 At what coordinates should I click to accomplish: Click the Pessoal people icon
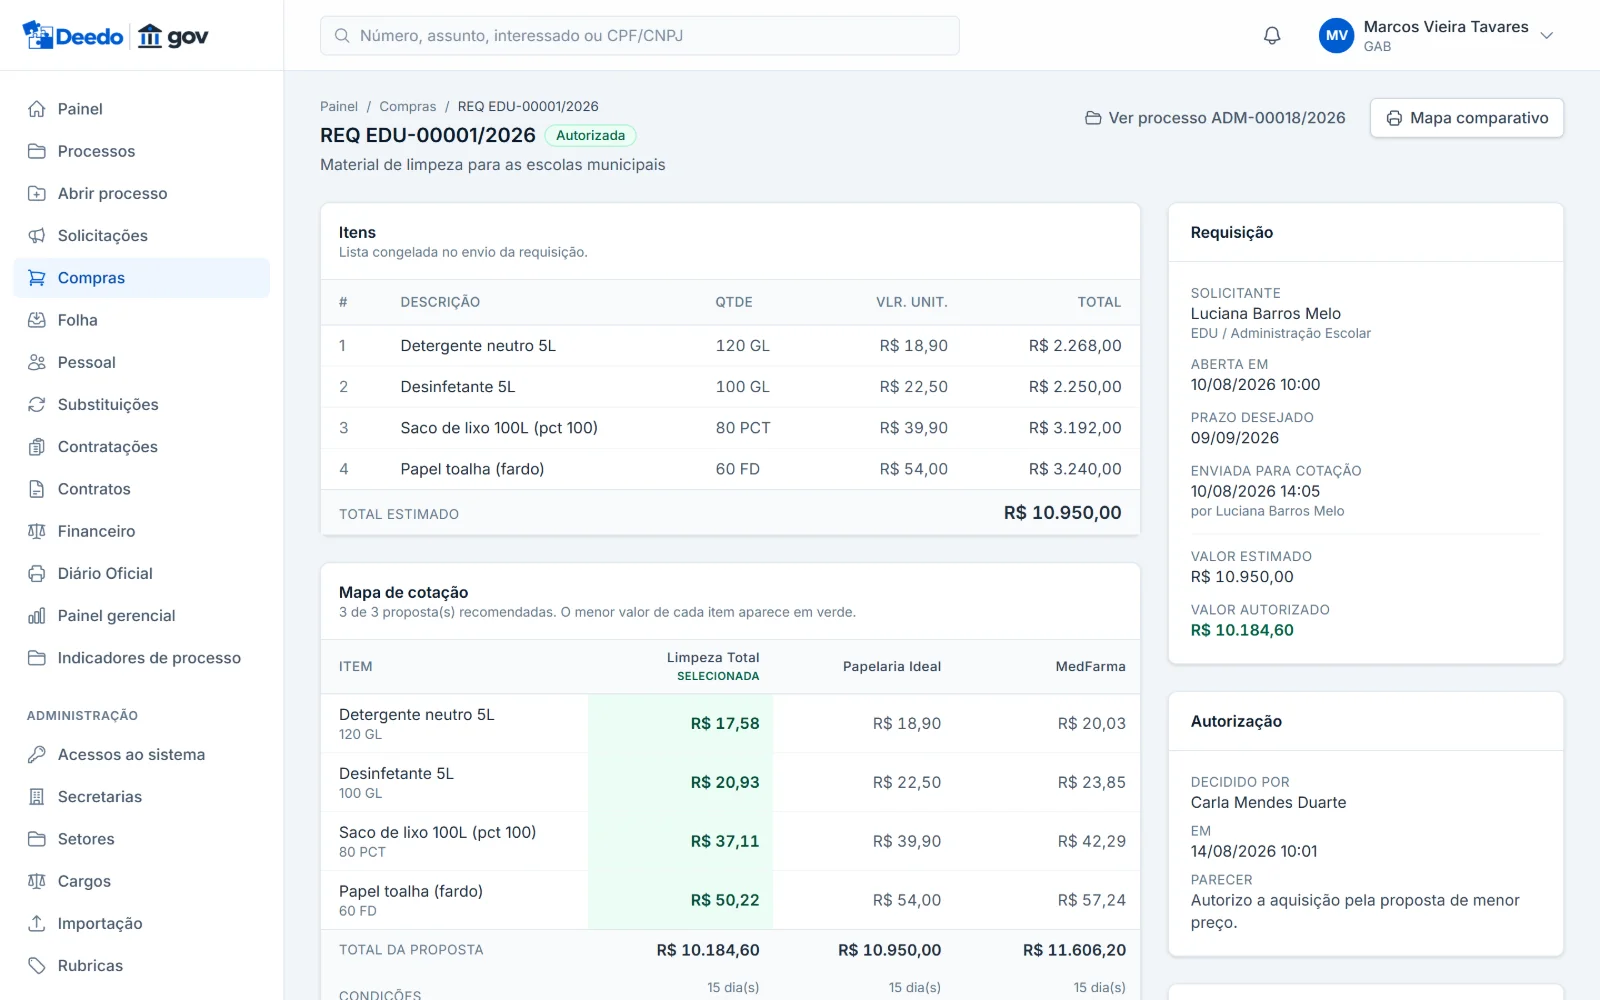pyautogui.click(x=37, y=362)
